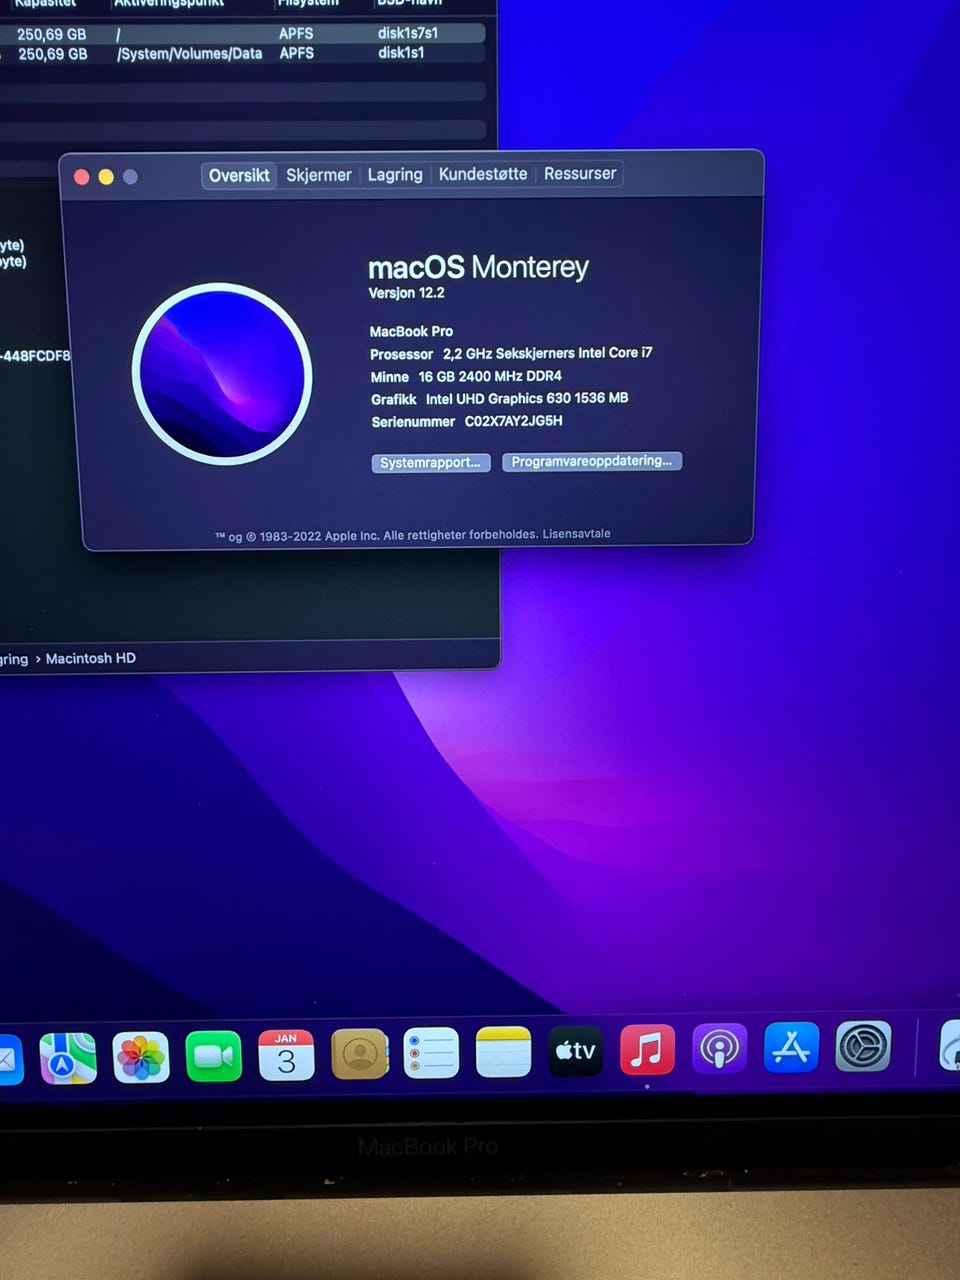
Task: Open the Contacts app in the dock
Action: tap(359, 1054)
